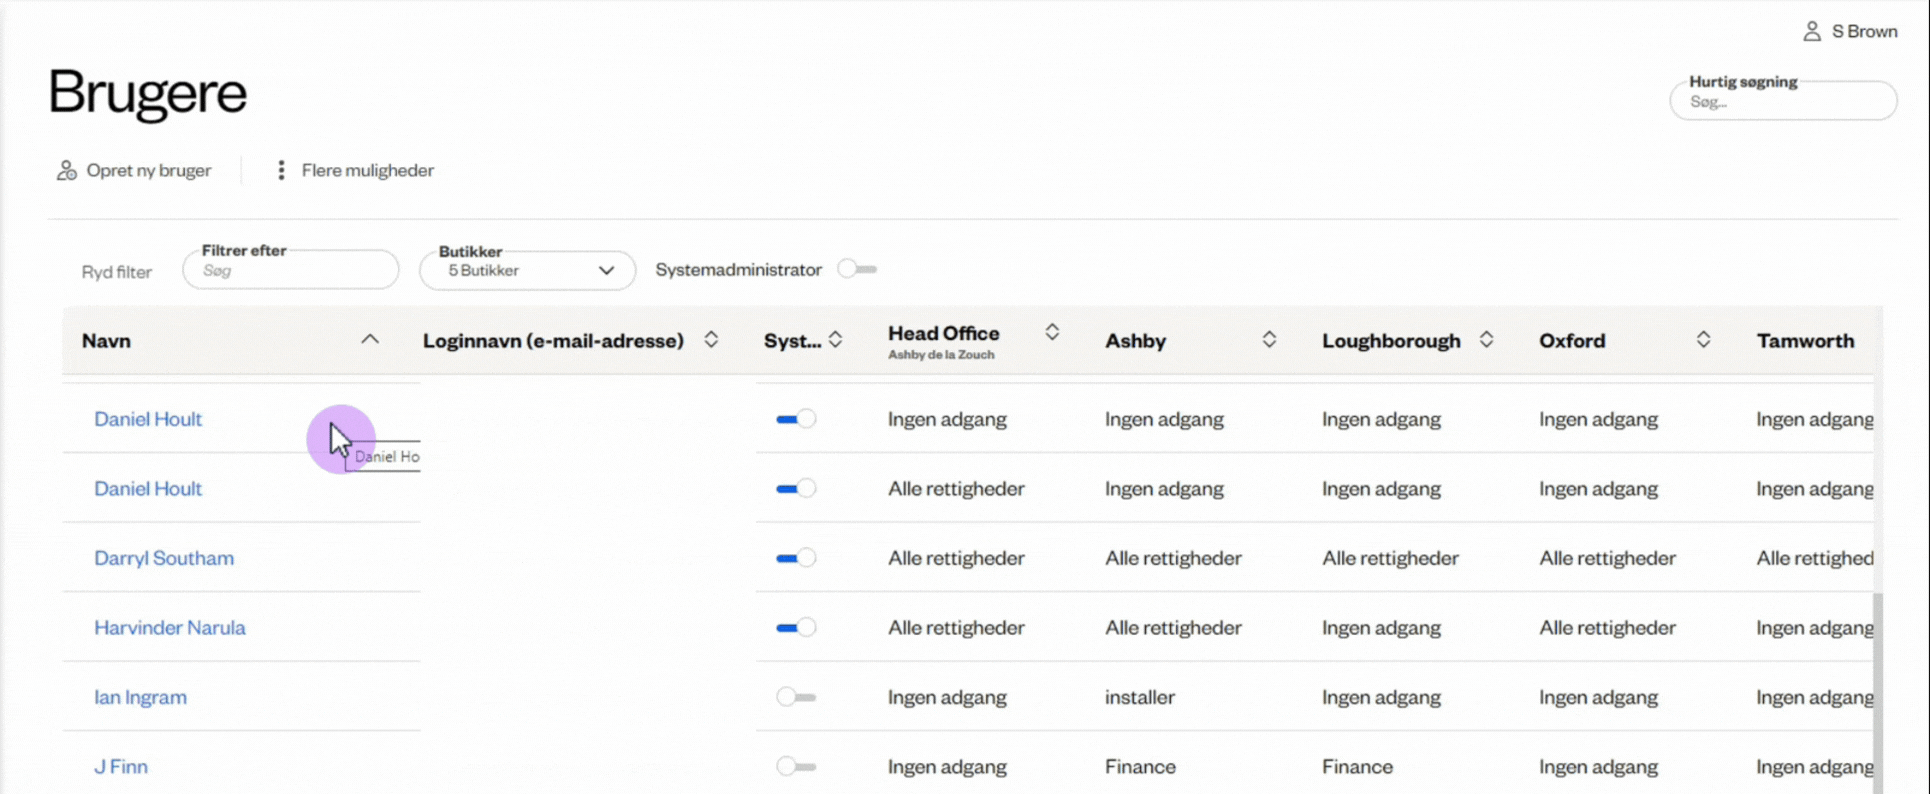Click installer cell for Ian Ingram

pyautogui.click(x=1140, y=697)
